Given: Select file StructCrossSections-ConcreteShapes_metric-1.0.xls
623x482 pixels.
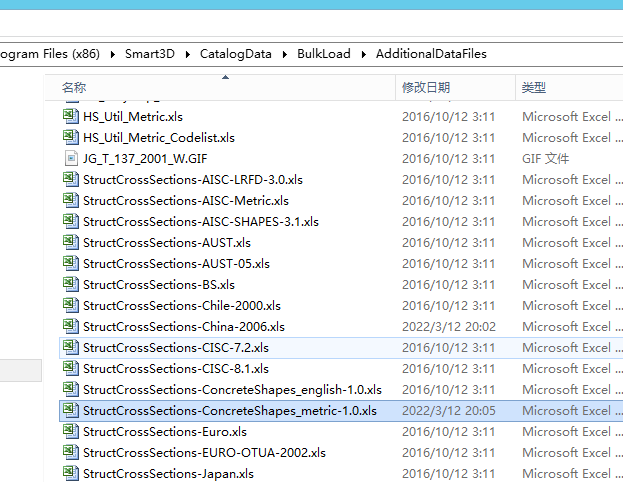Looking at the screenshot, I should pyautogui.click(x=230, y=411).
